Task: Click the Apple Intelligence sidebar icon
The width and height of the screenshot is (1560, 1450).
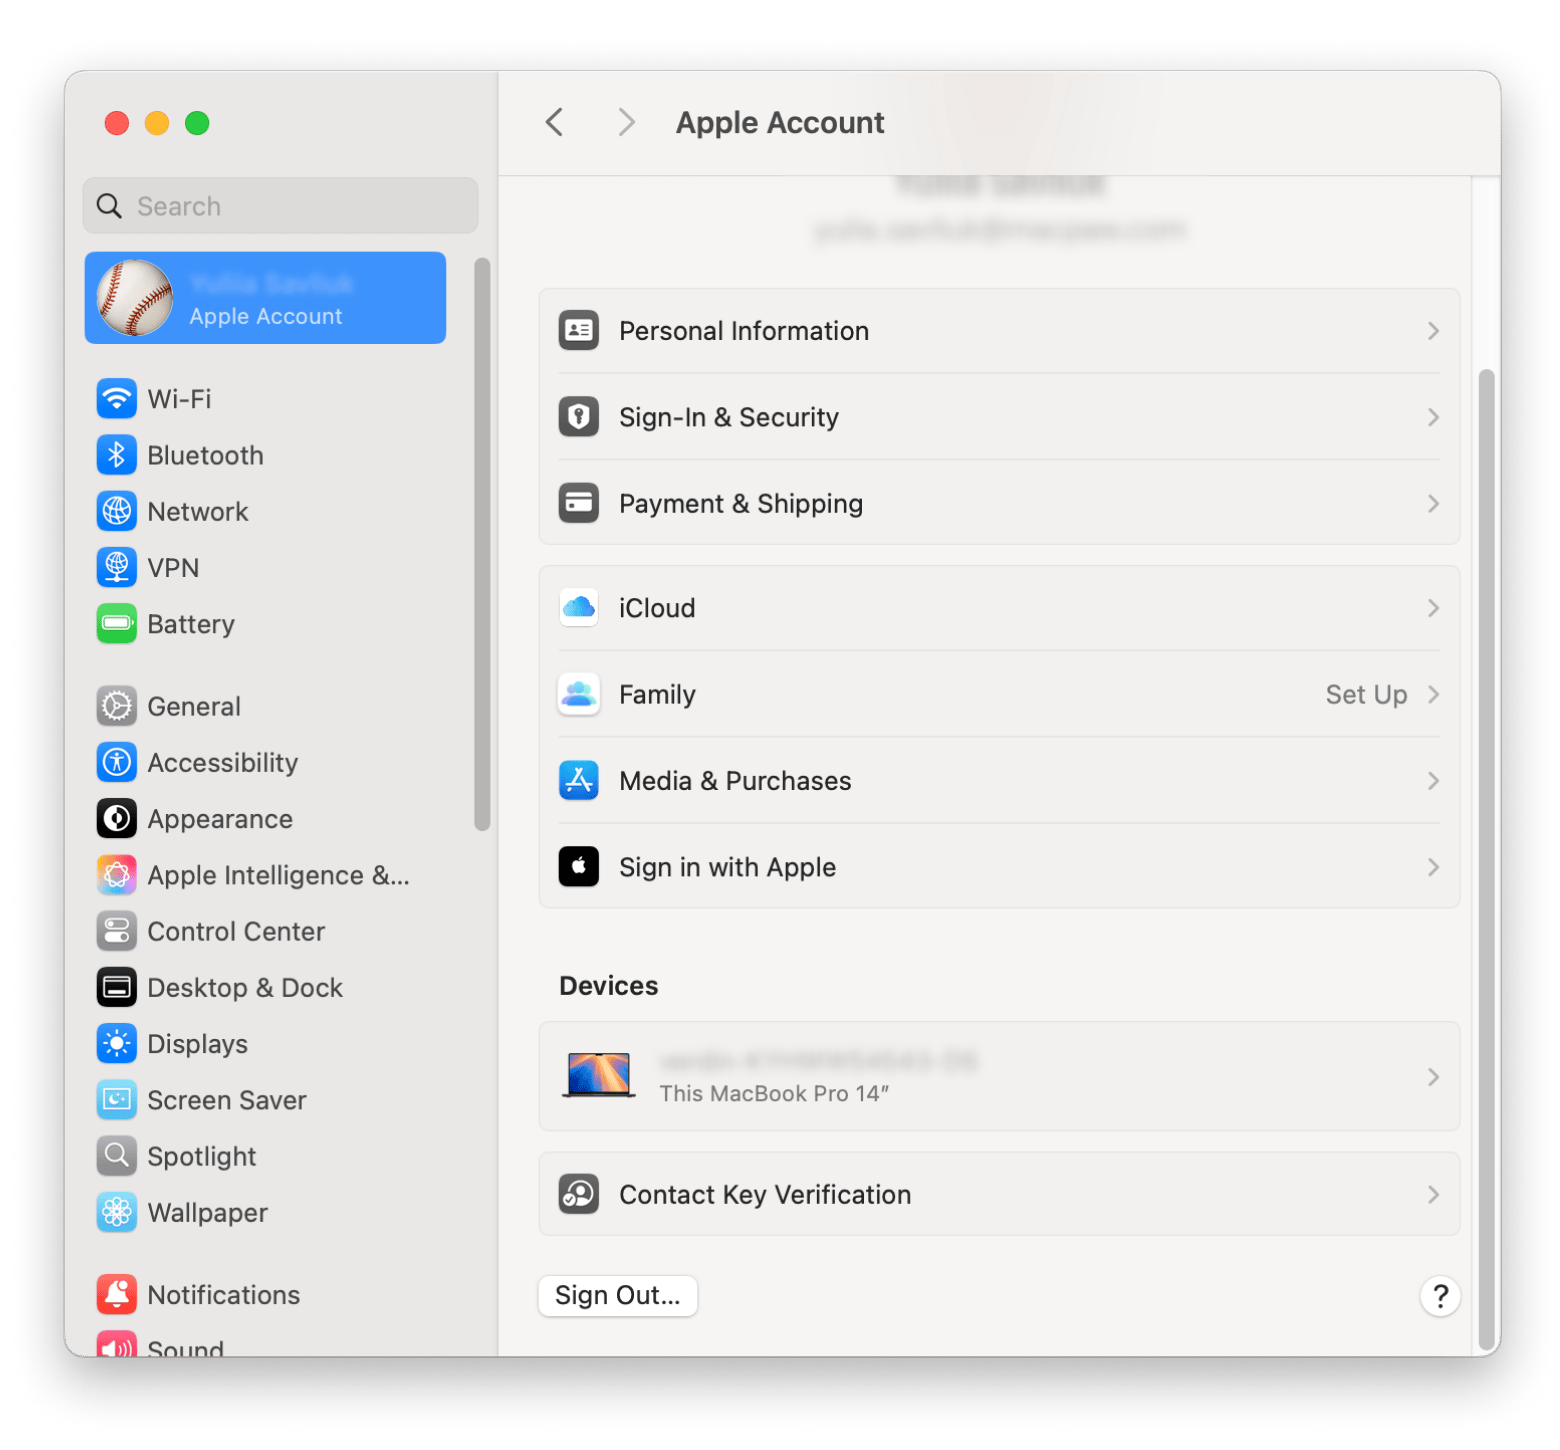Action: [x=117, y=875]
